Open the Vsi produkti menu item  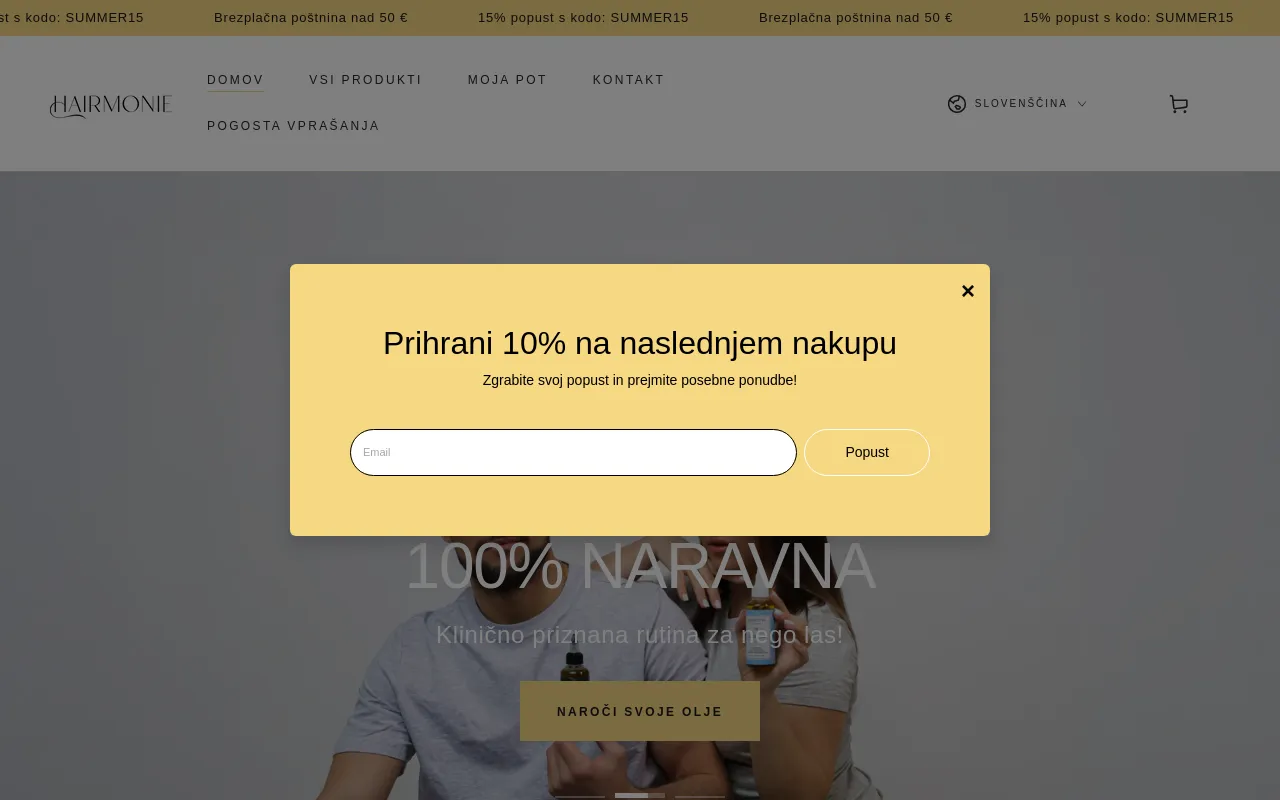366,80
